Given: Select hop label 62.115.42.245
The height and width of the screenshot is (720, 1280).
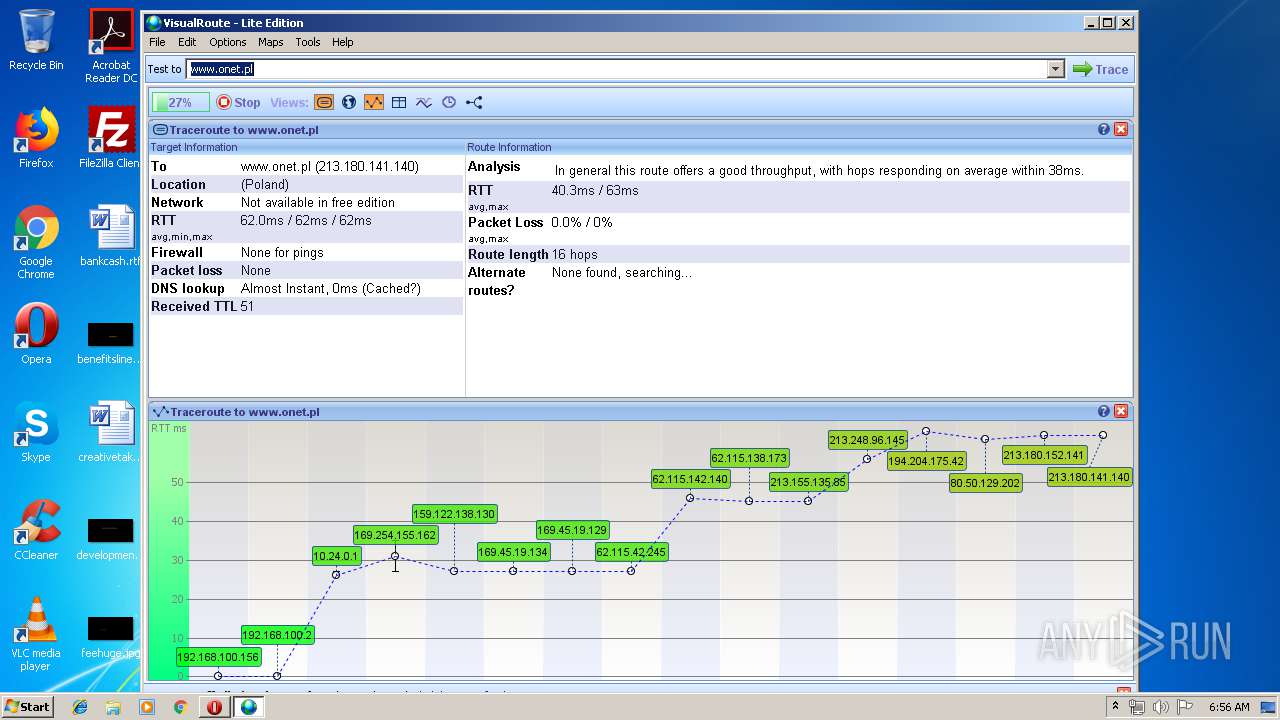Looking at the screenshot, I should tap(631, 552).
